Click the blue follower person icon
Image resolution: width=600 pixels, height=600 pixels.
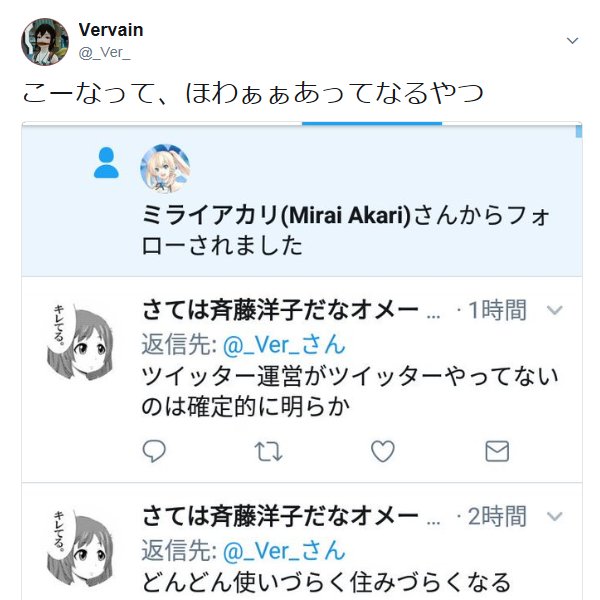[x=106, y=163]
